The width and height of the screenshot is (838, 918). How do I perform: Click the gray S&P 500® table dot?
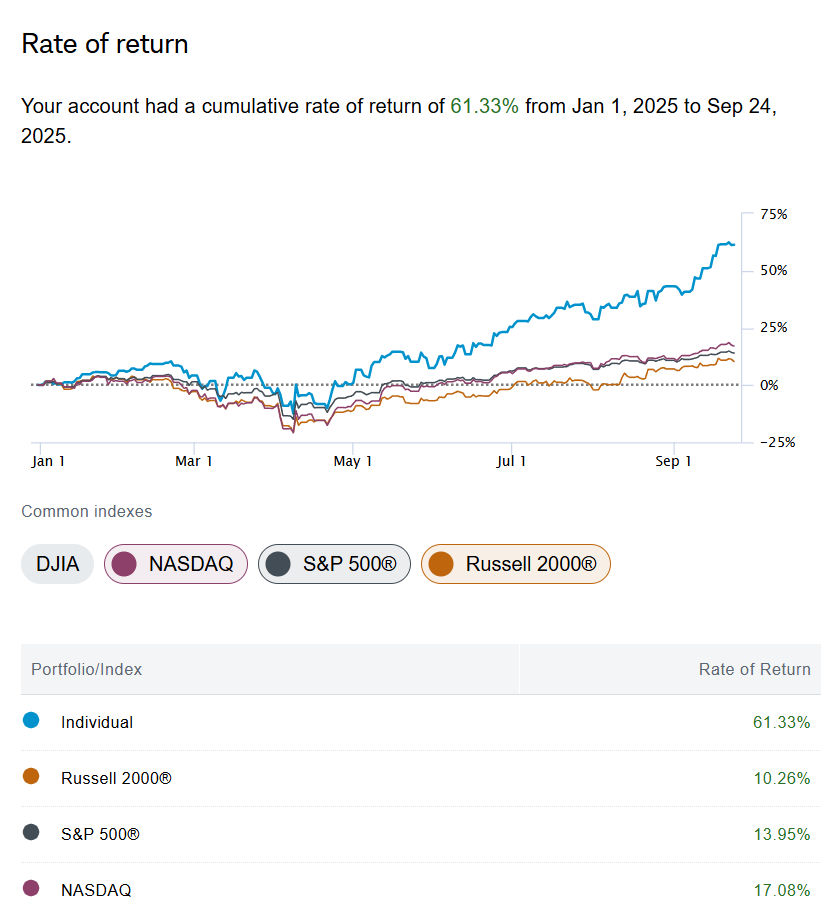click(31, 832)
